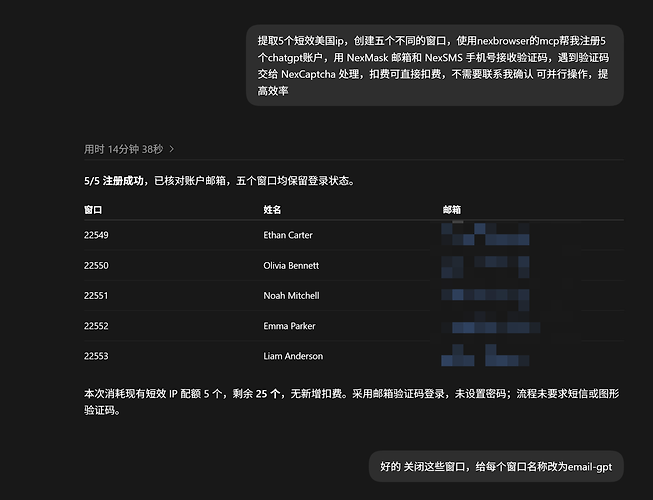Select window ID cell 22550

pos(96,266)
